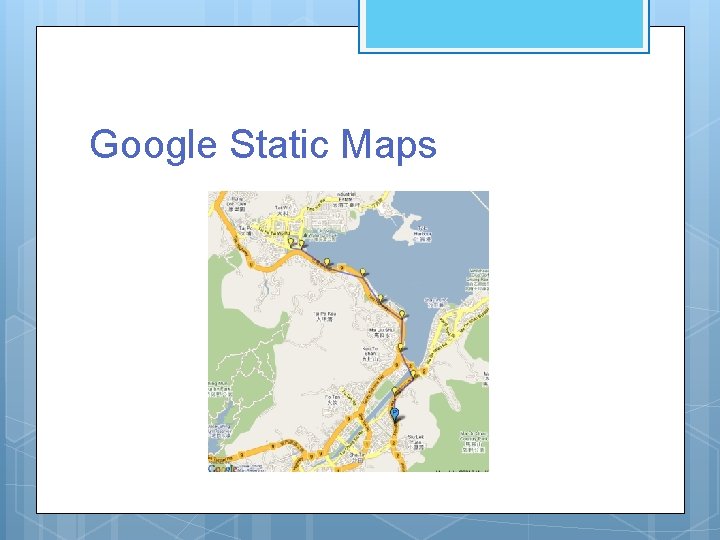Click the Google logo on the map
720x540 pixels.
click(x=223, y=469)
